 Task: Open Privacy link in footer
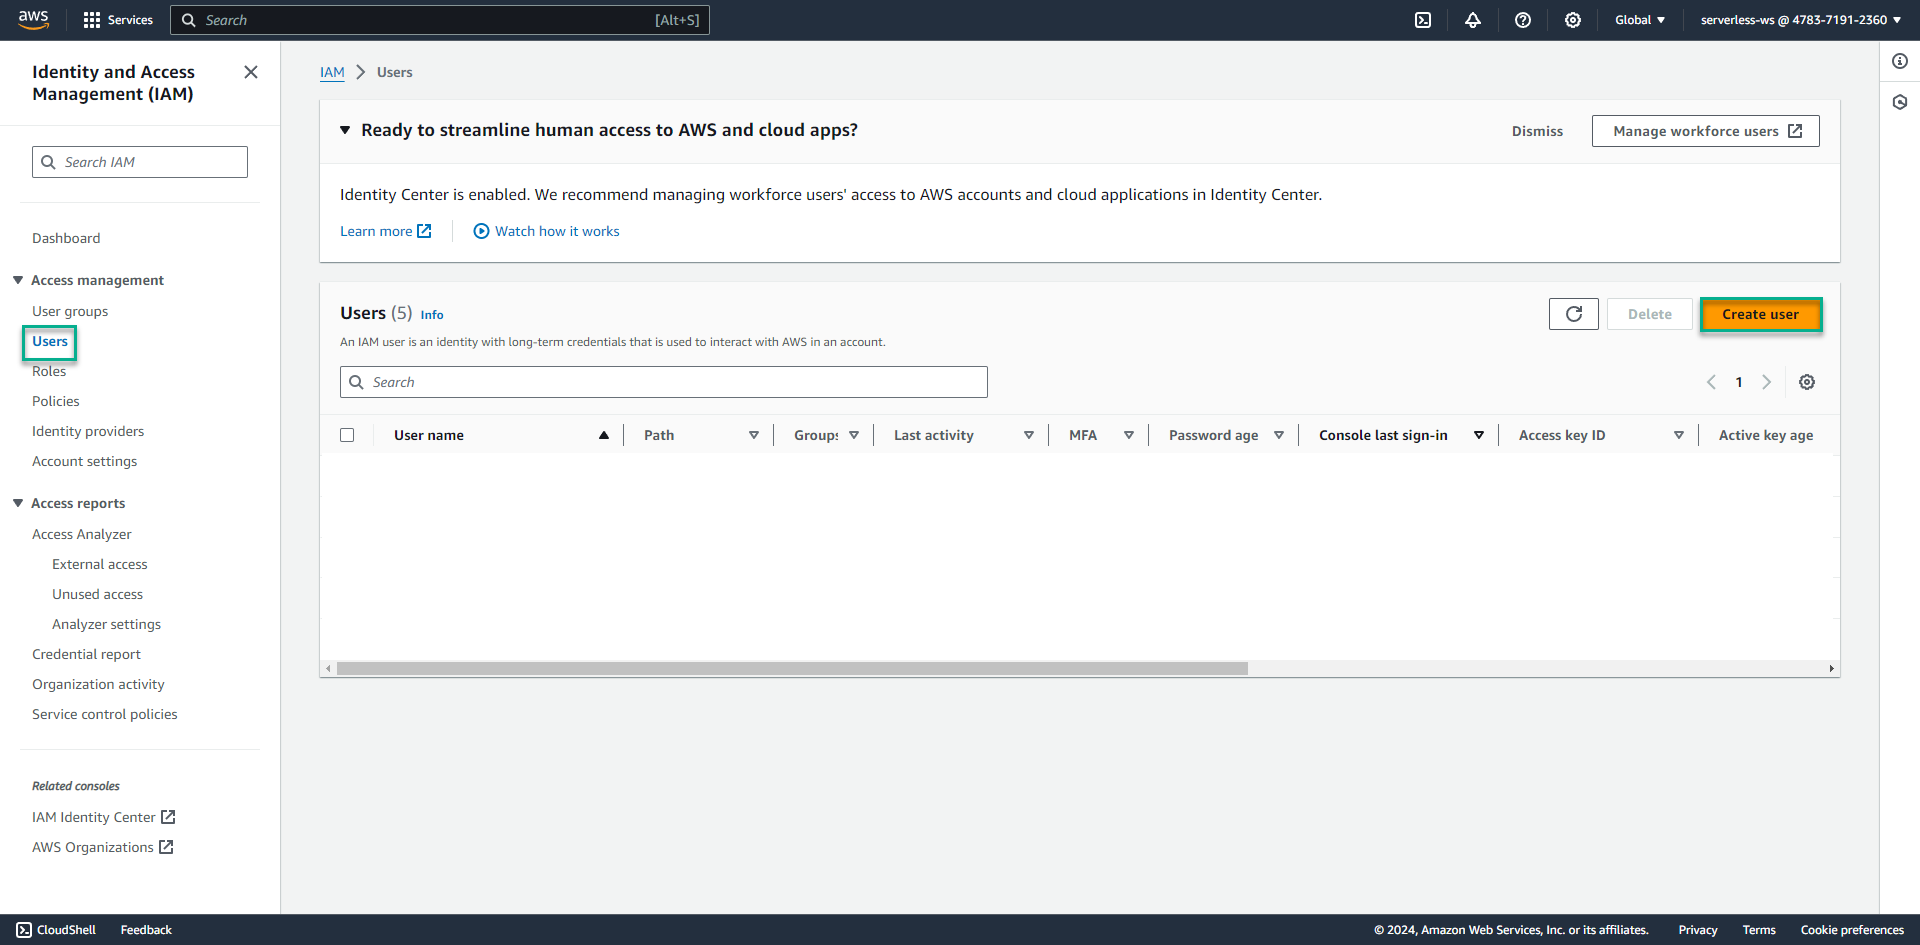pos(1698,930)
